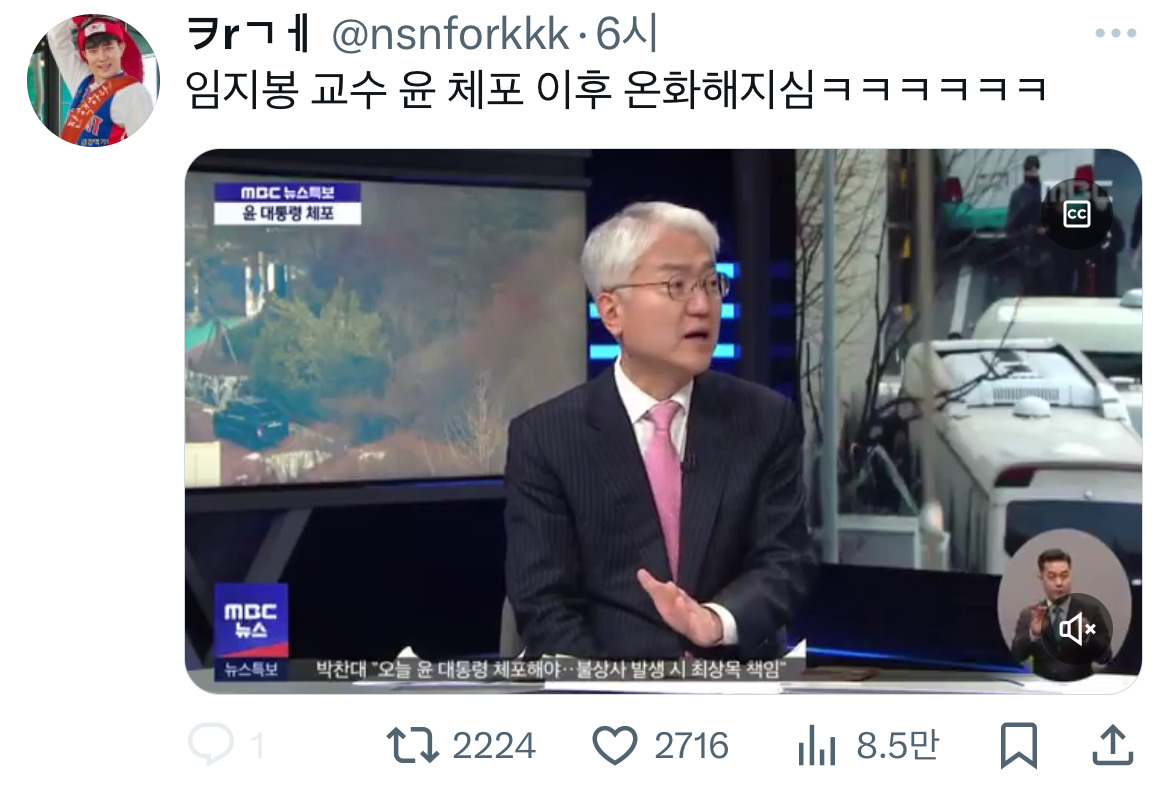Open the 6시 timestamp link

(x=626, y=34)
